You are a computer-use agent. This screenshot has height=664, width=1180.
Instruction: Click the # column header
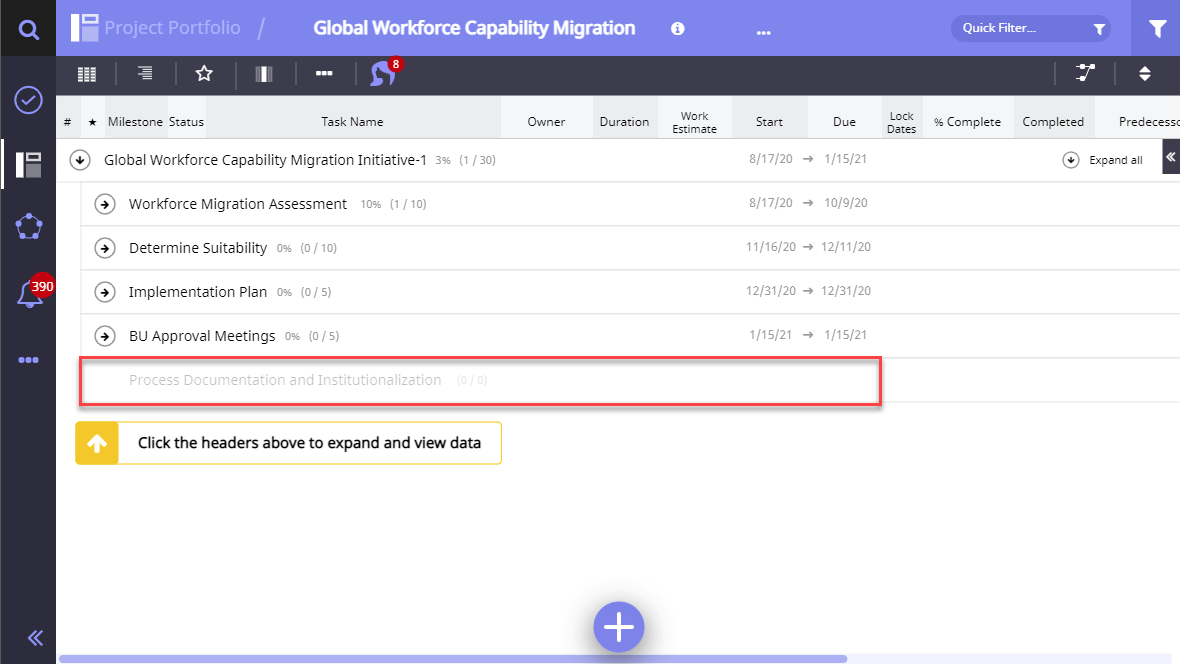(x=68, y=122)
